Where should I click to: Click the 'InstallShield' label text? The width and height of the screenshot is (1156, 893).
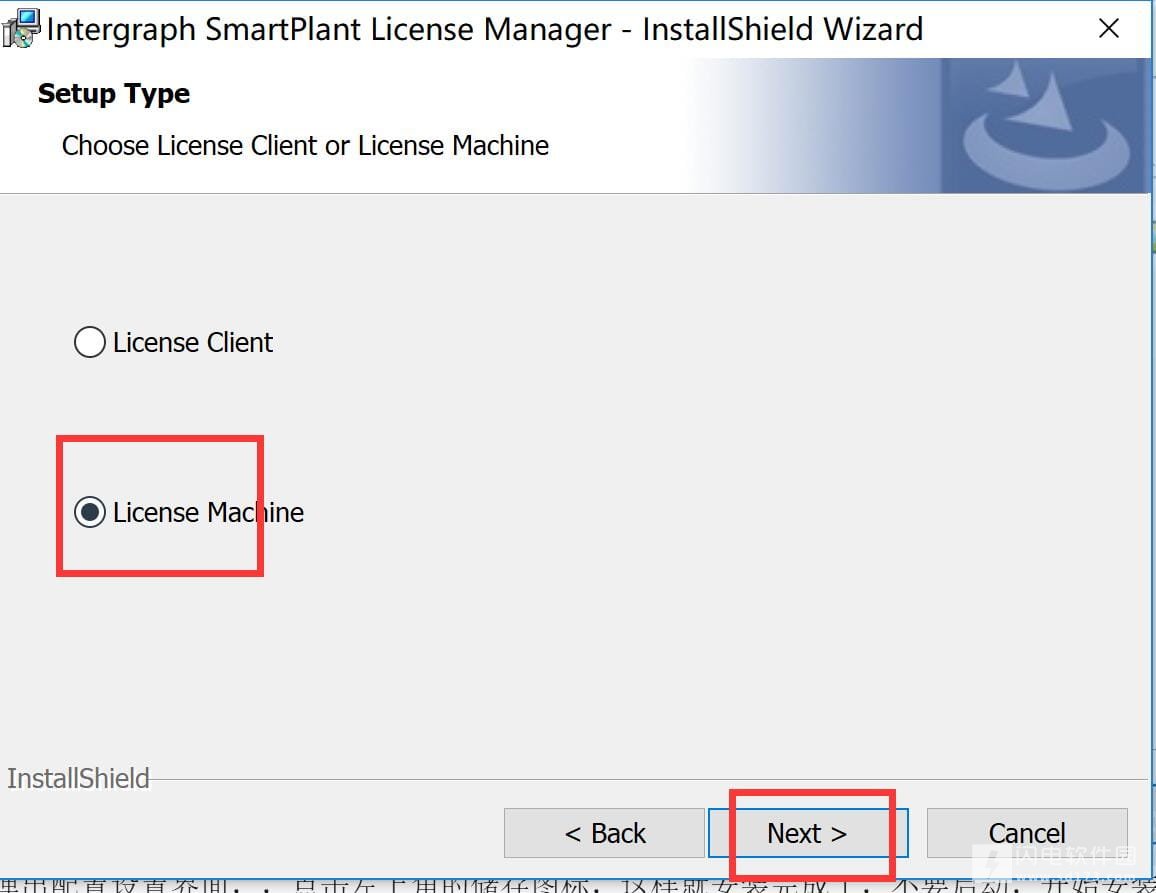pyautogui.click(x=78, y=779)
